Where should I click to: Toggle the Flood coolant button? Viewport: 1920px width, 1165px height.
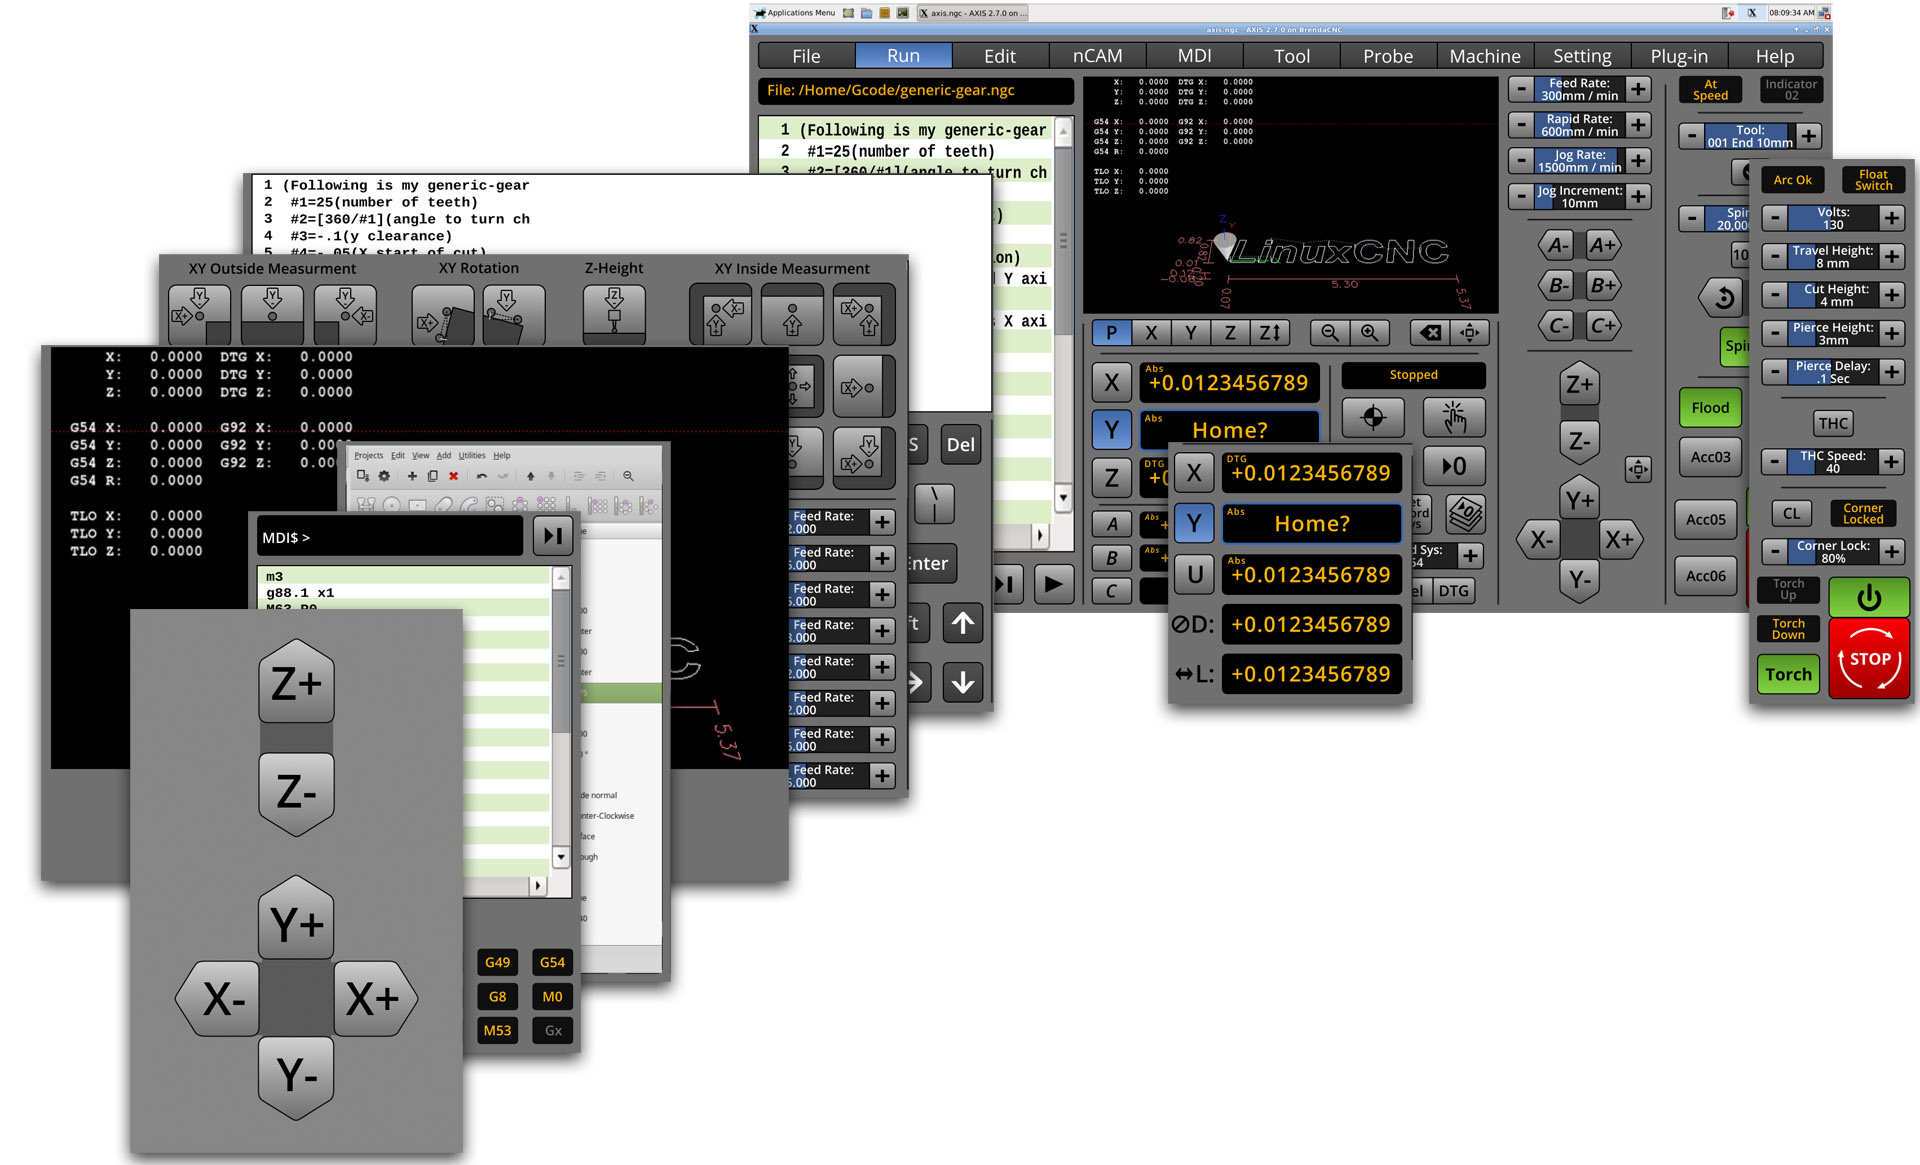click(x=1710, y=408)
